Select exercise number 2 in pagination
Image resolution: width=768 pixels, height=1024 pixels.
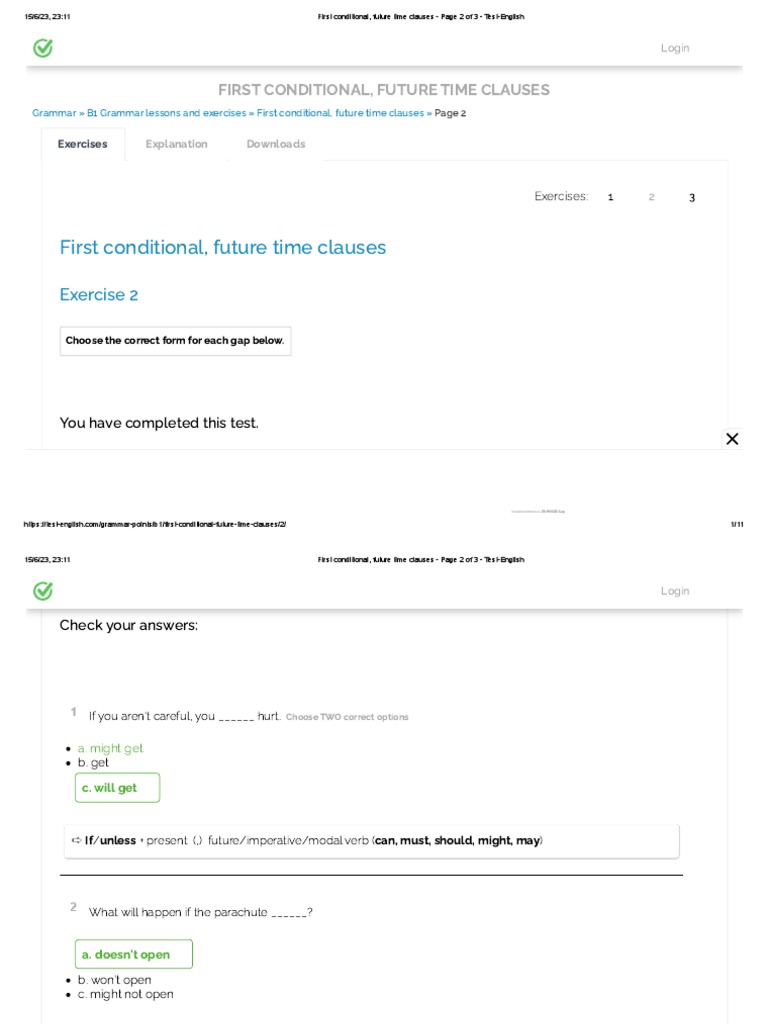(651, 197)
